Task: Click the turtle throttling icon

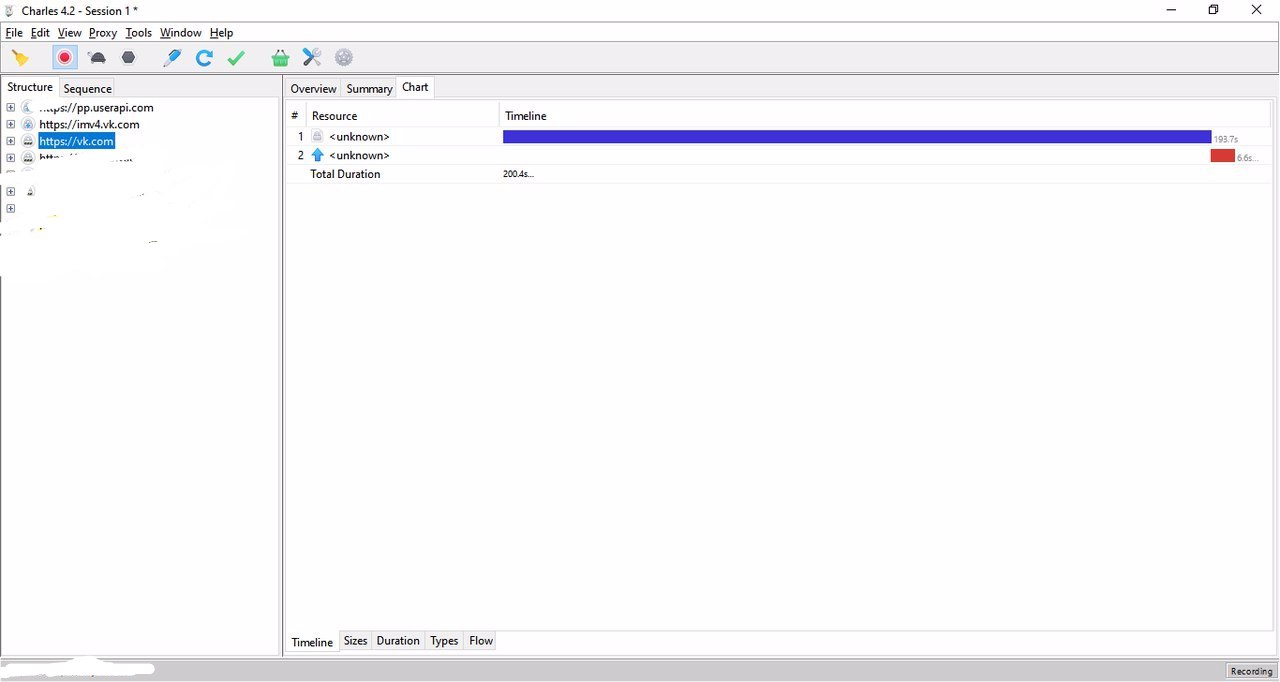Action: (97, 58)
